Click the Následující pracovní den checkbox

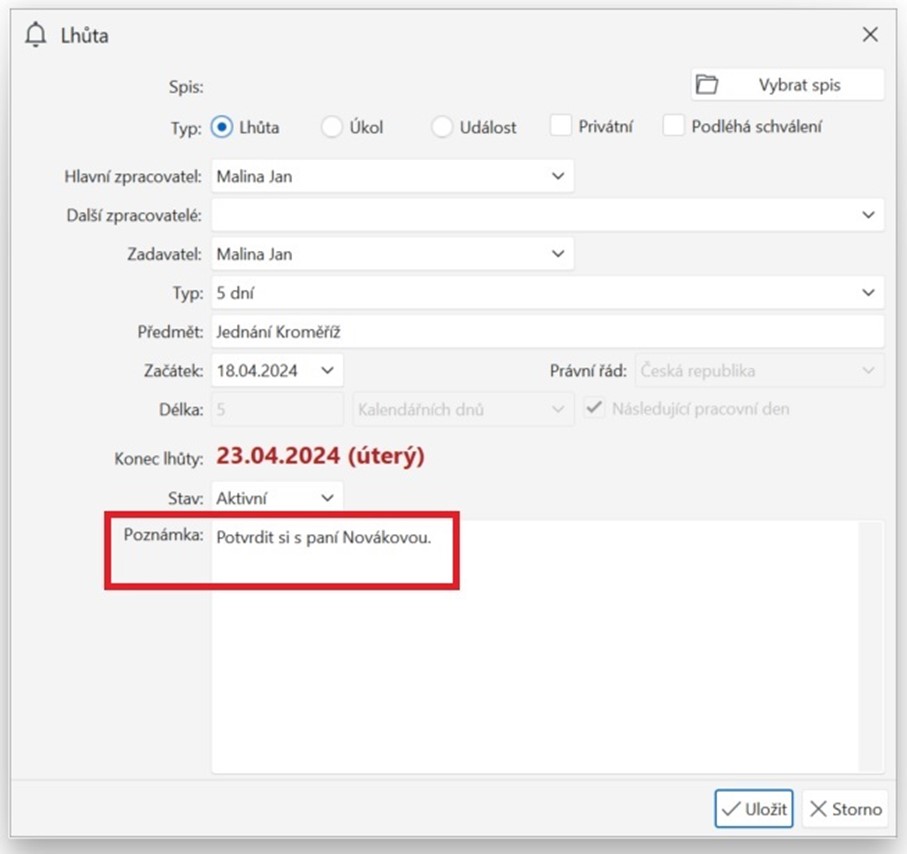(x=595, y=409)
